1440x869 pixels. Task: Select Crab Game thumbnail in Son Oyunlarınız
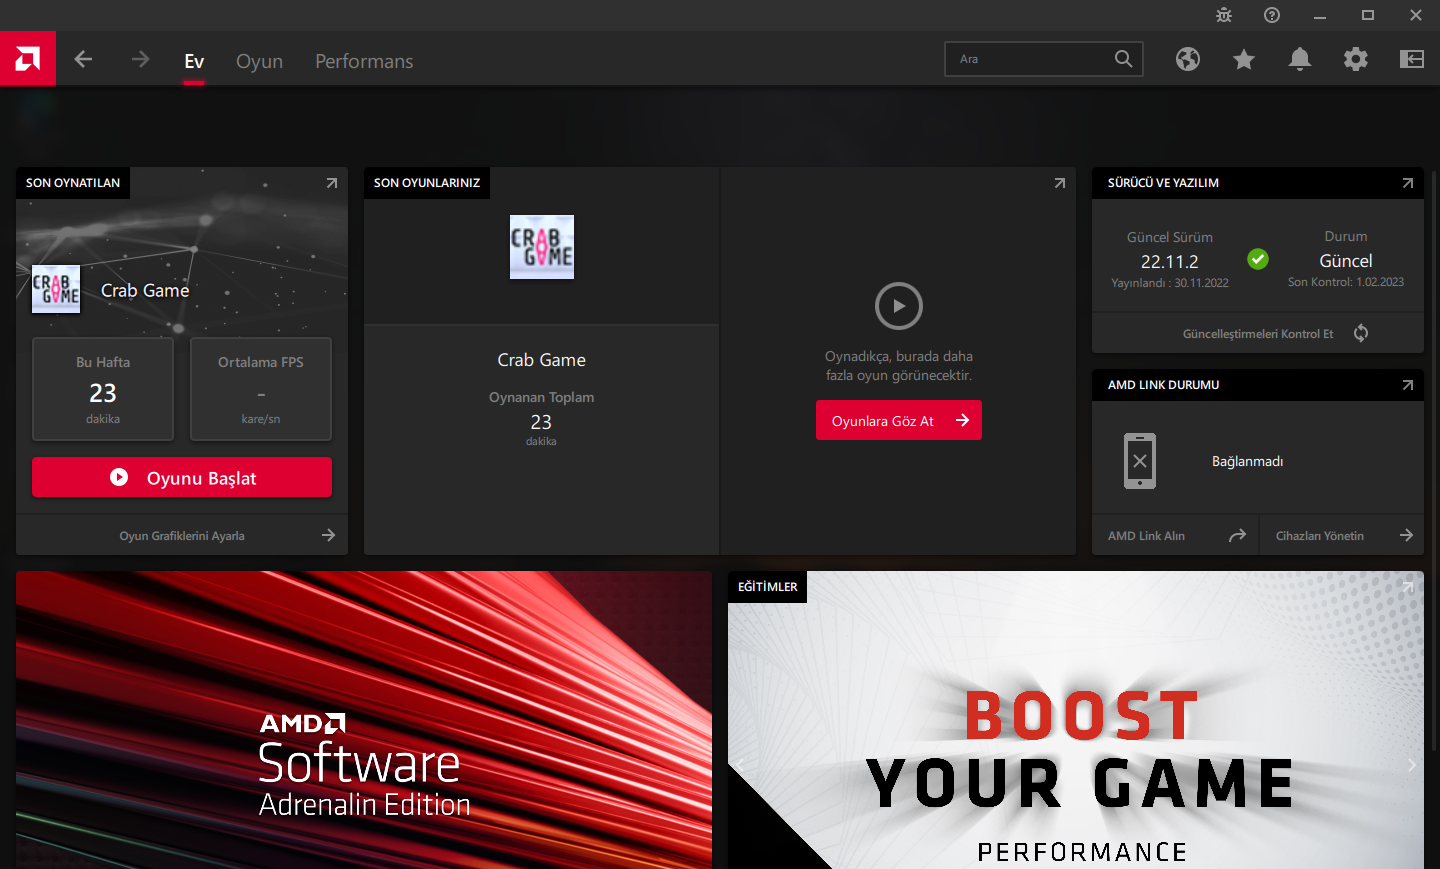[542, 247]
